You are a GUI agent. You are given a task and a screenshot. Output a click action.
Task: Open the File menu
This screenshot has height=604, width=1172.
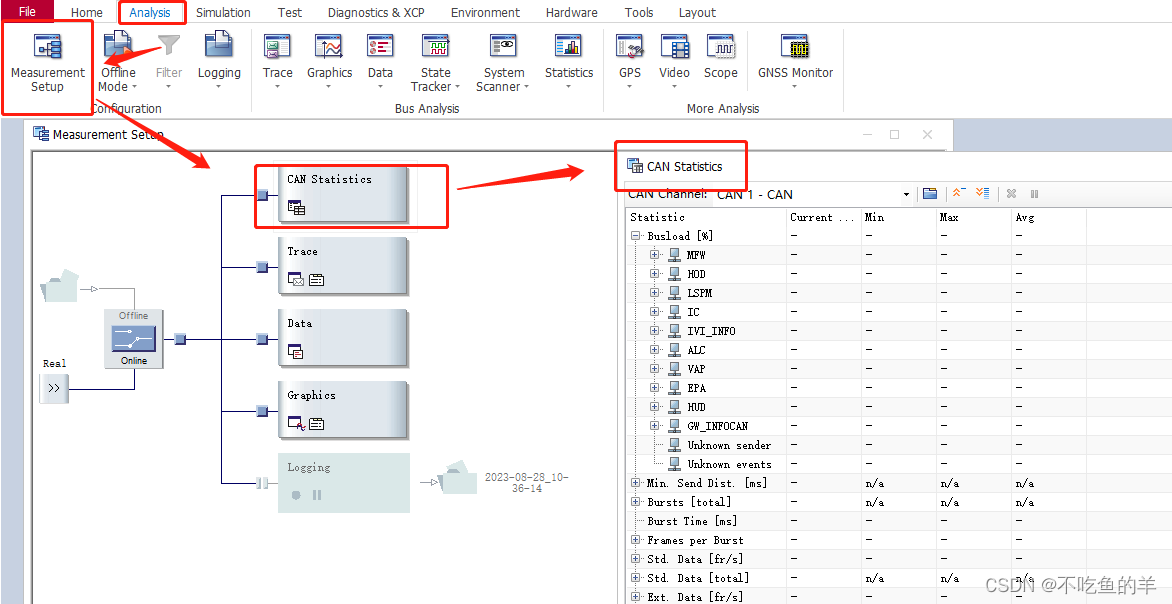pos(27,11)
